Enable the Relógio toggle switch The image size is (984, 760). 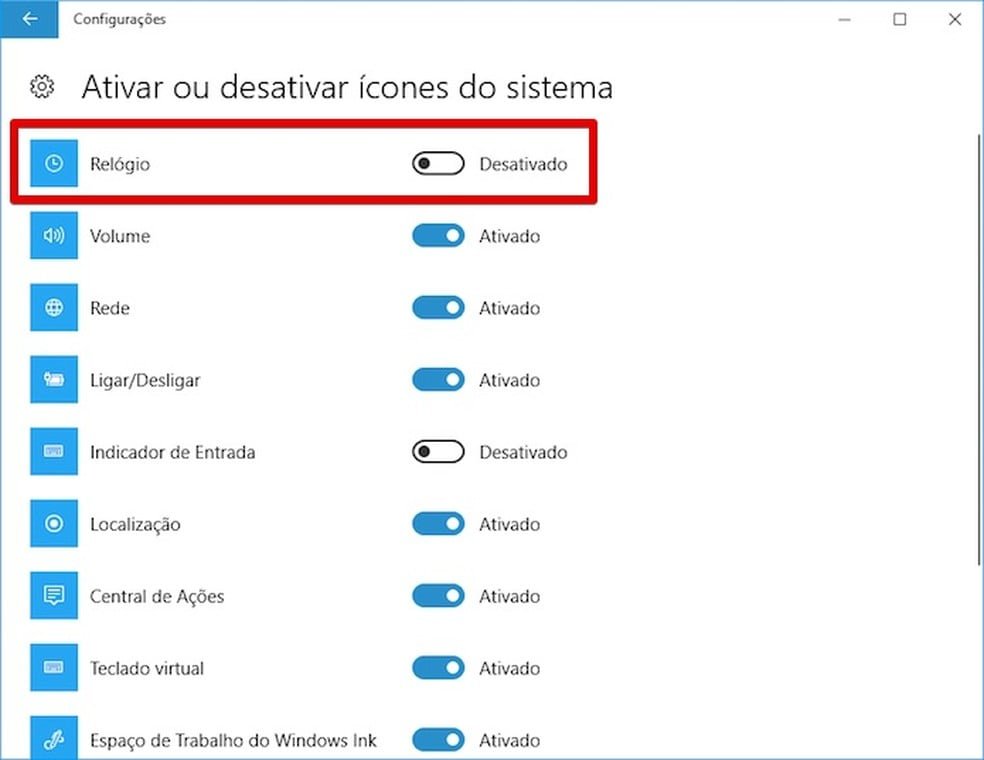point(438,164)
